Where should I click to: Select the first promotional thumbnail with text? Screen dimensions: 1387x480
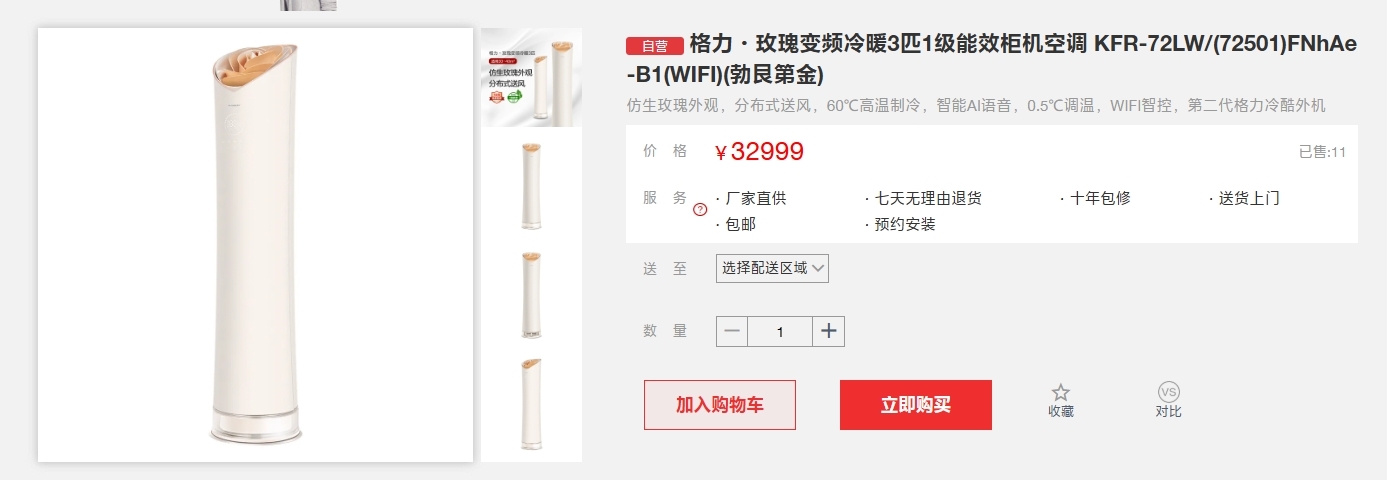[x=531, y=78]
